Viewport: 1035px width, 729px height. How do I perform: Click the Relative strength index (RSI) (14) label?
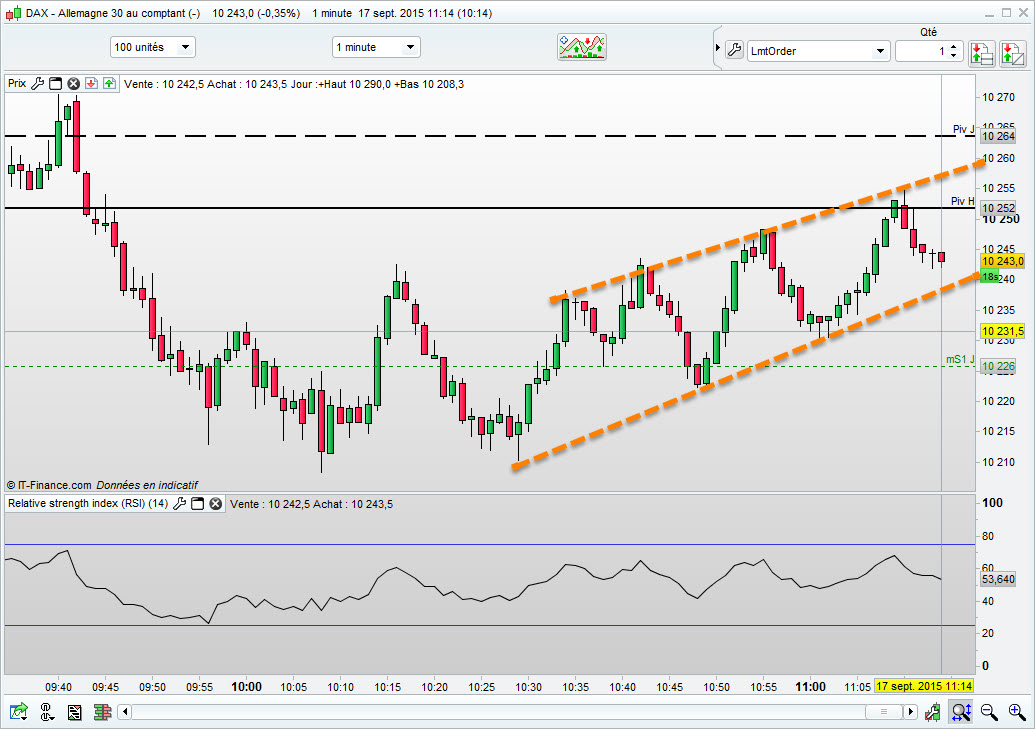(88, 503)
